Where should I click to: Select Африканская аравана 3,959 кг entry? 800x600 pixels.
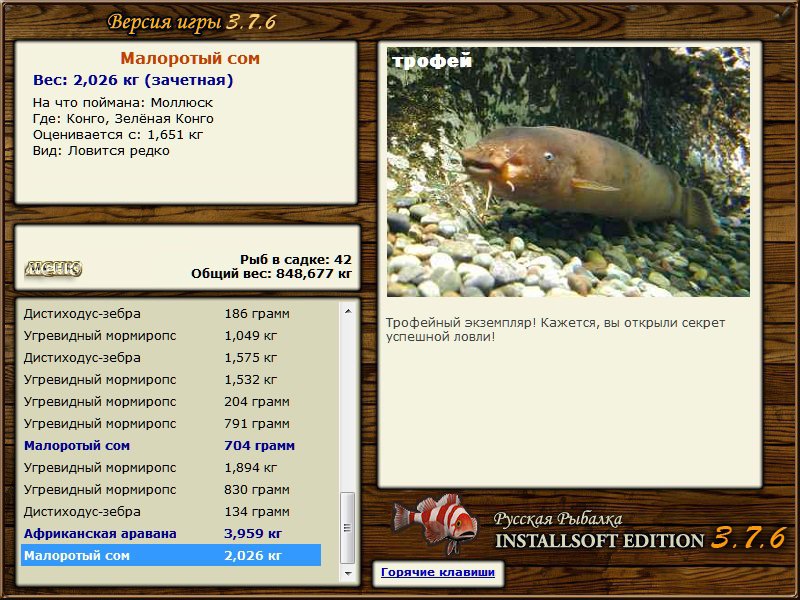(x=171, y=533)
